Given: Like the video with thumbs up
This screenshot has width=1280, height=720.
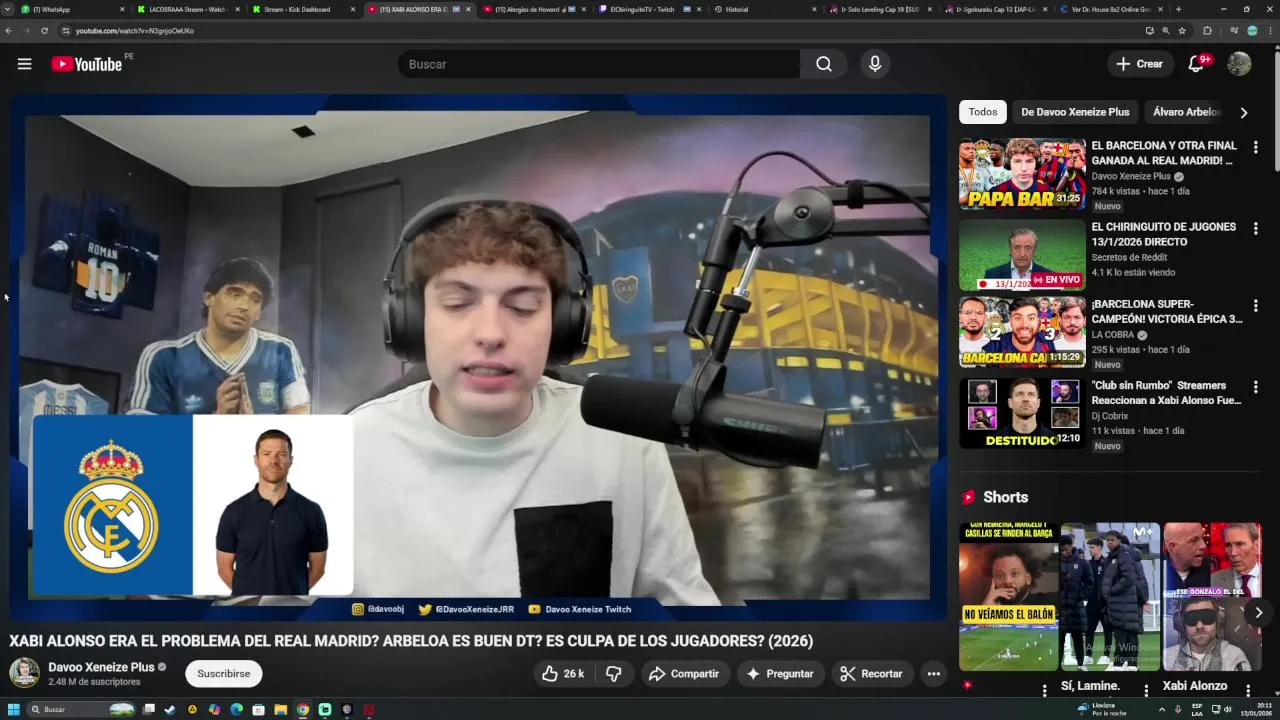Looking at the screenshot, I should (562, 674).
